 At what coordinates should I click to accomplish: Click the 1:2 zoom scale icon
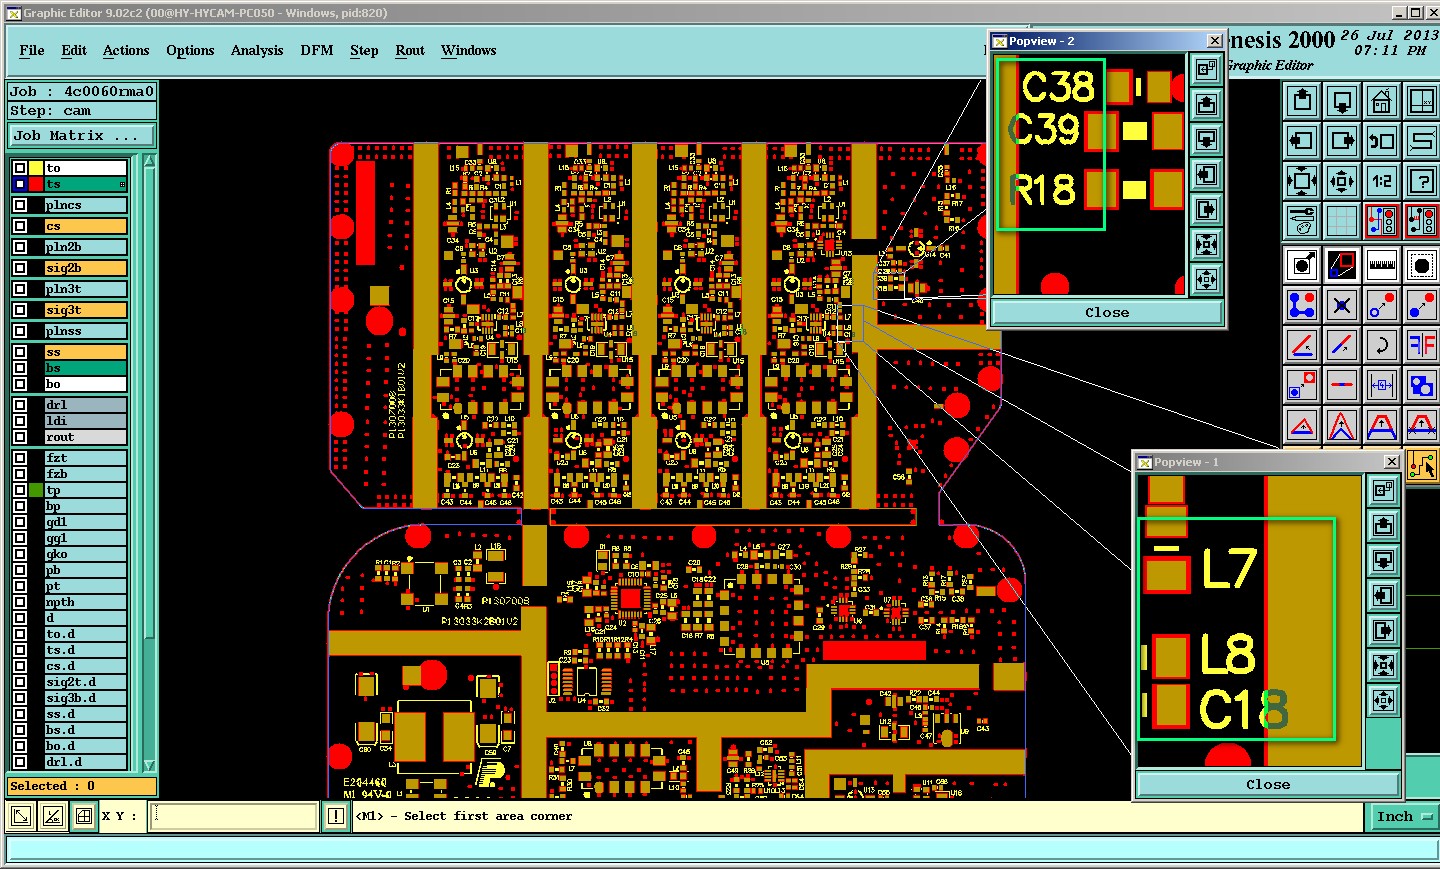pos(1382,181)
